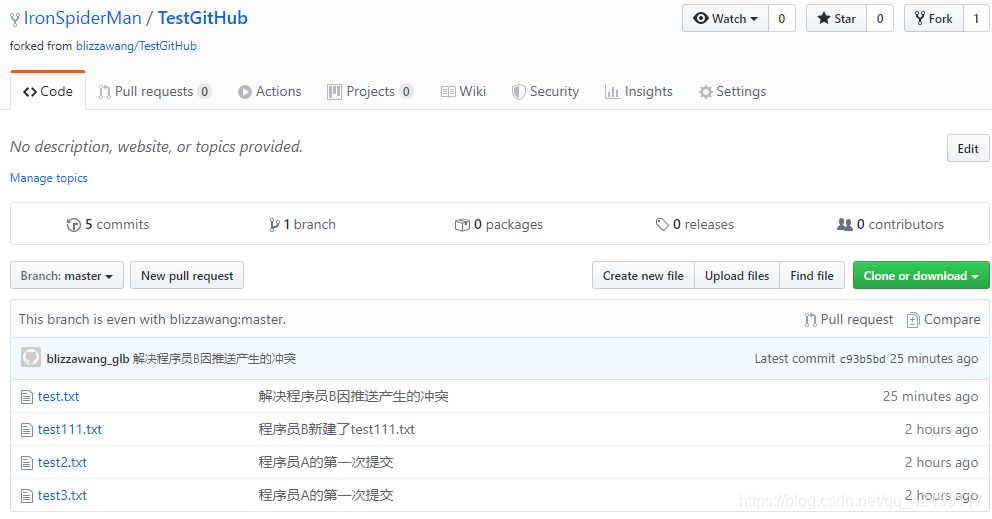
Task: Click the blizzawang_glb avatar image
Action: pyautogui.click(x=31, y=358)
